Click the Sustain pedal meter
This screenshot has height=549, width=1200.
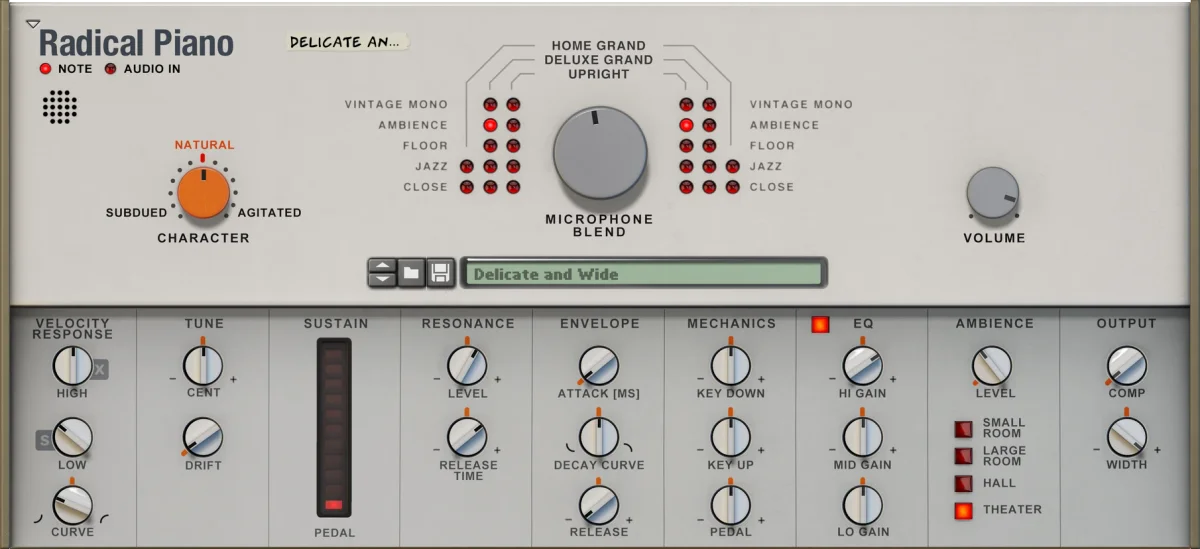click(334, 430)
